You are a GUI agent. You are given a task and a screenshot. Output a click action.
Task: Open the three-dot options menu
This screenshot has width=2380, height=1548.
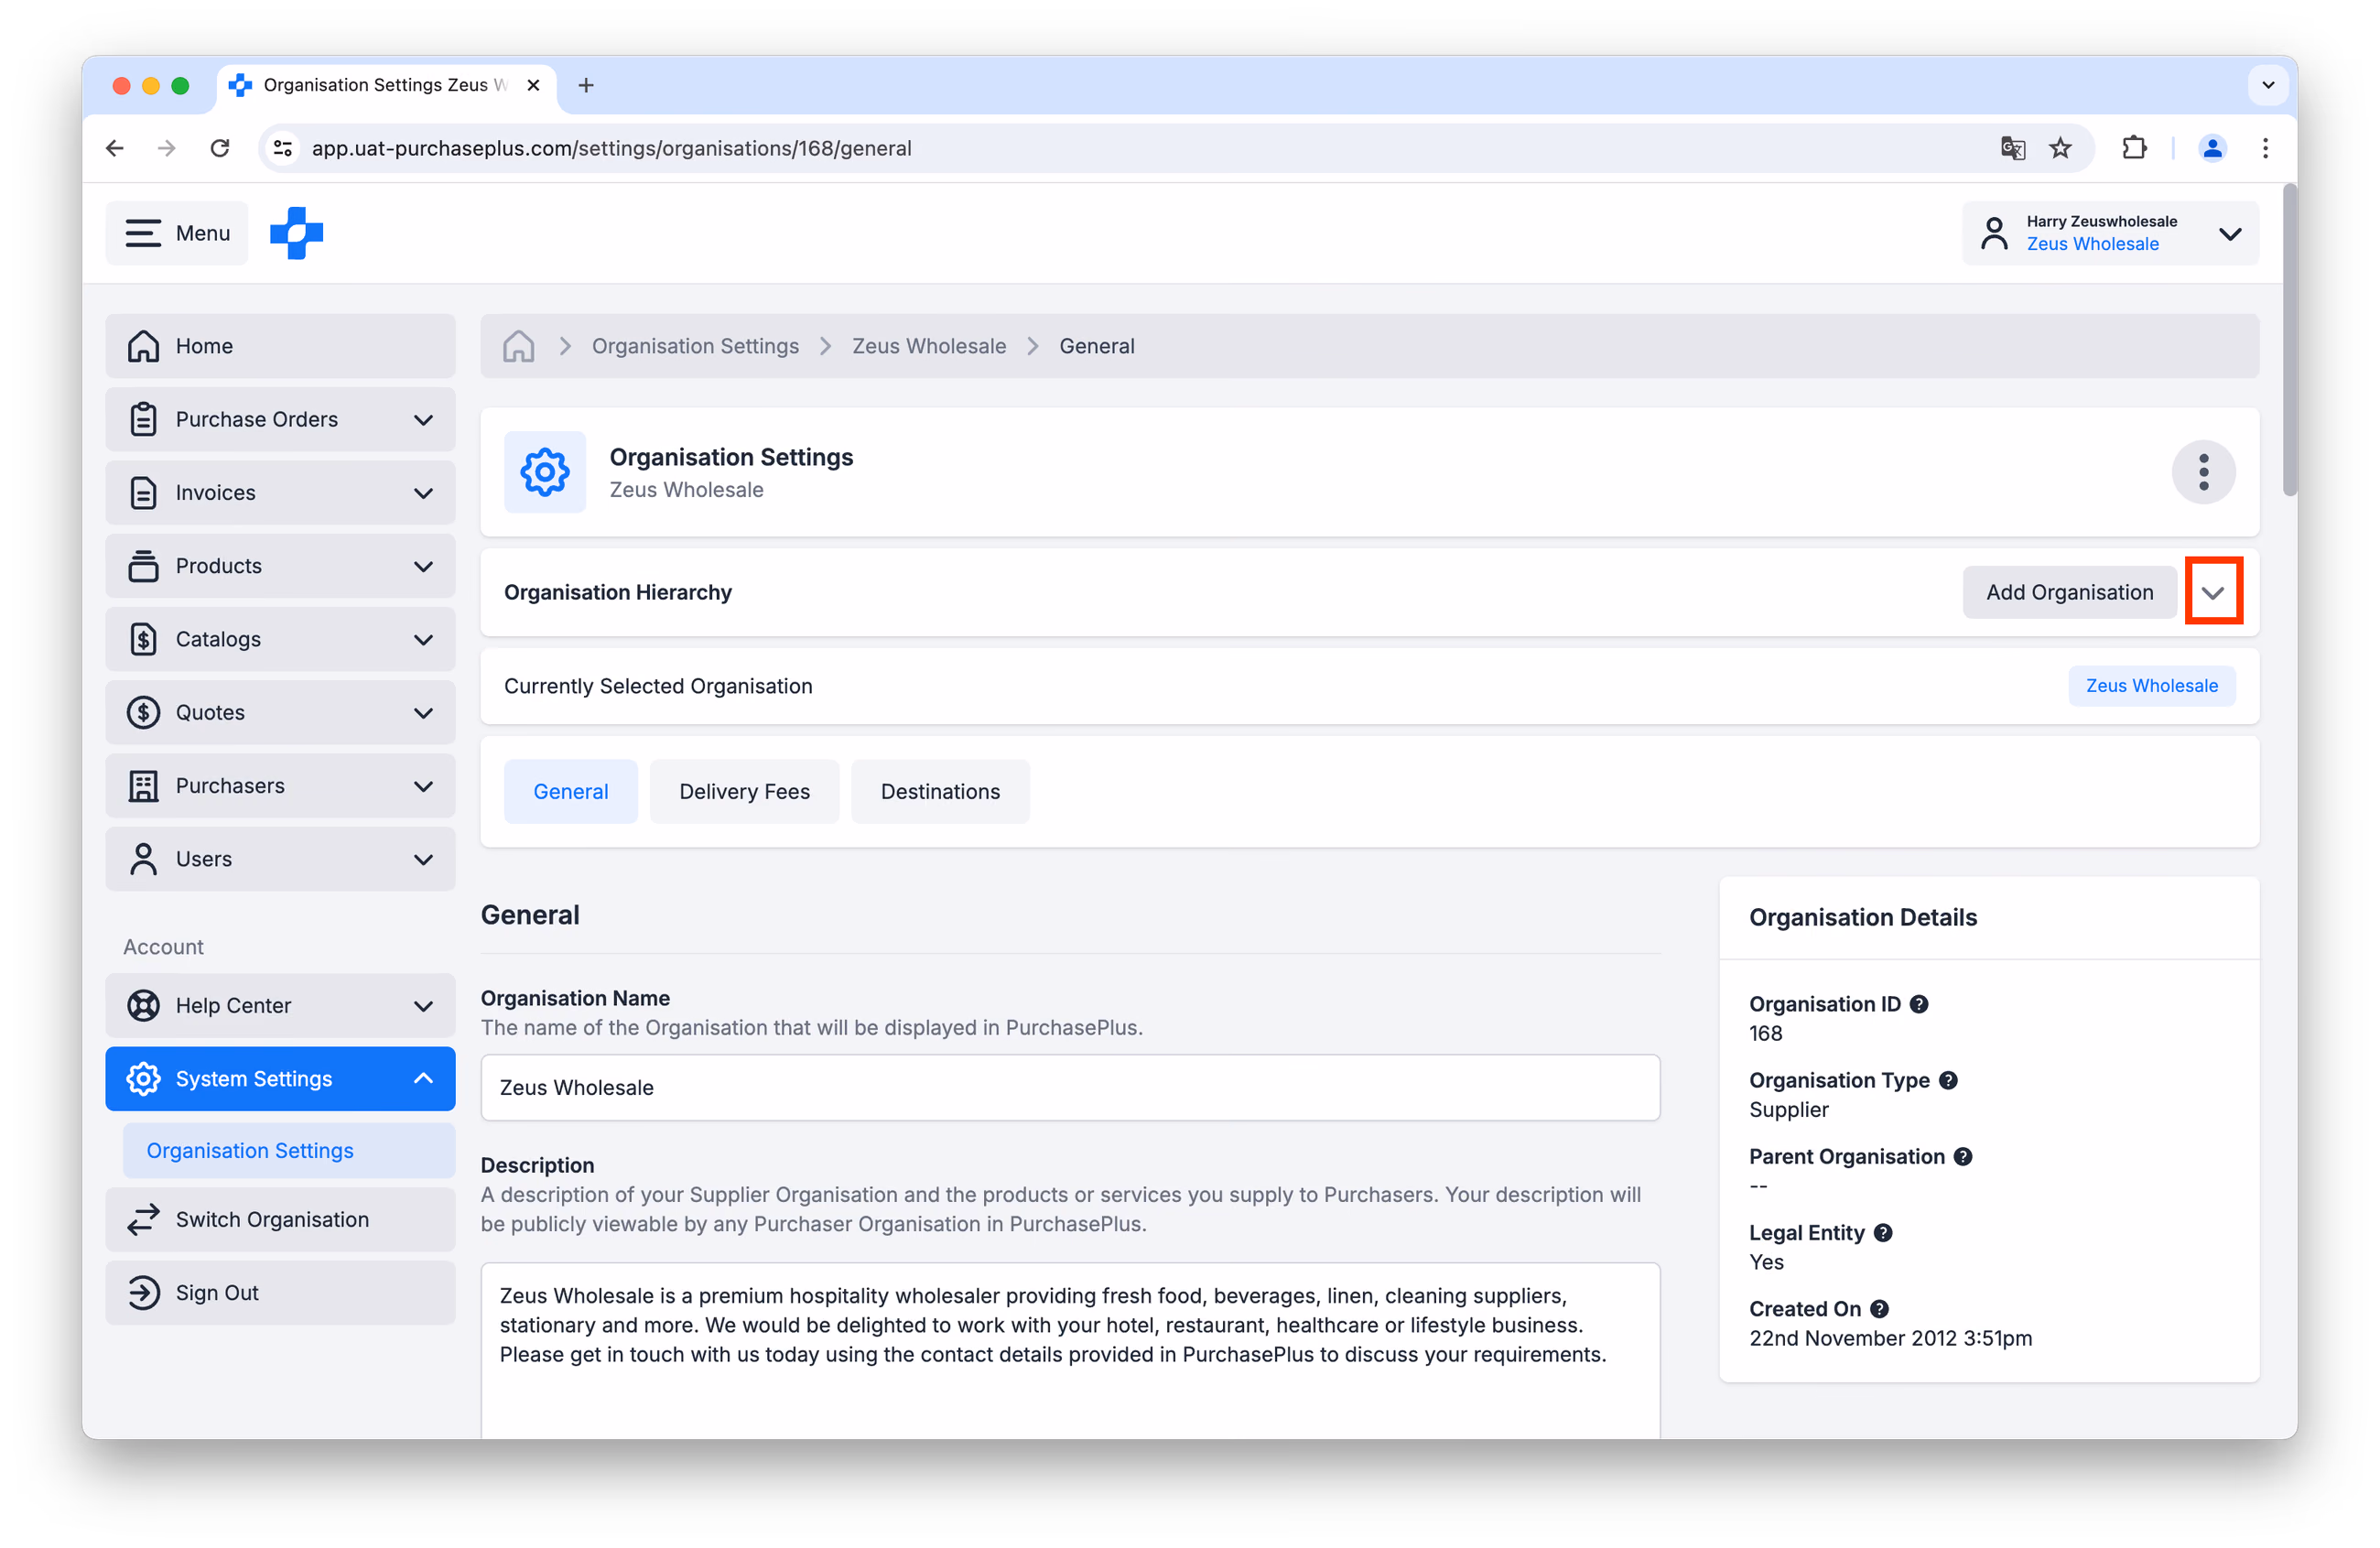(2203, 472)
